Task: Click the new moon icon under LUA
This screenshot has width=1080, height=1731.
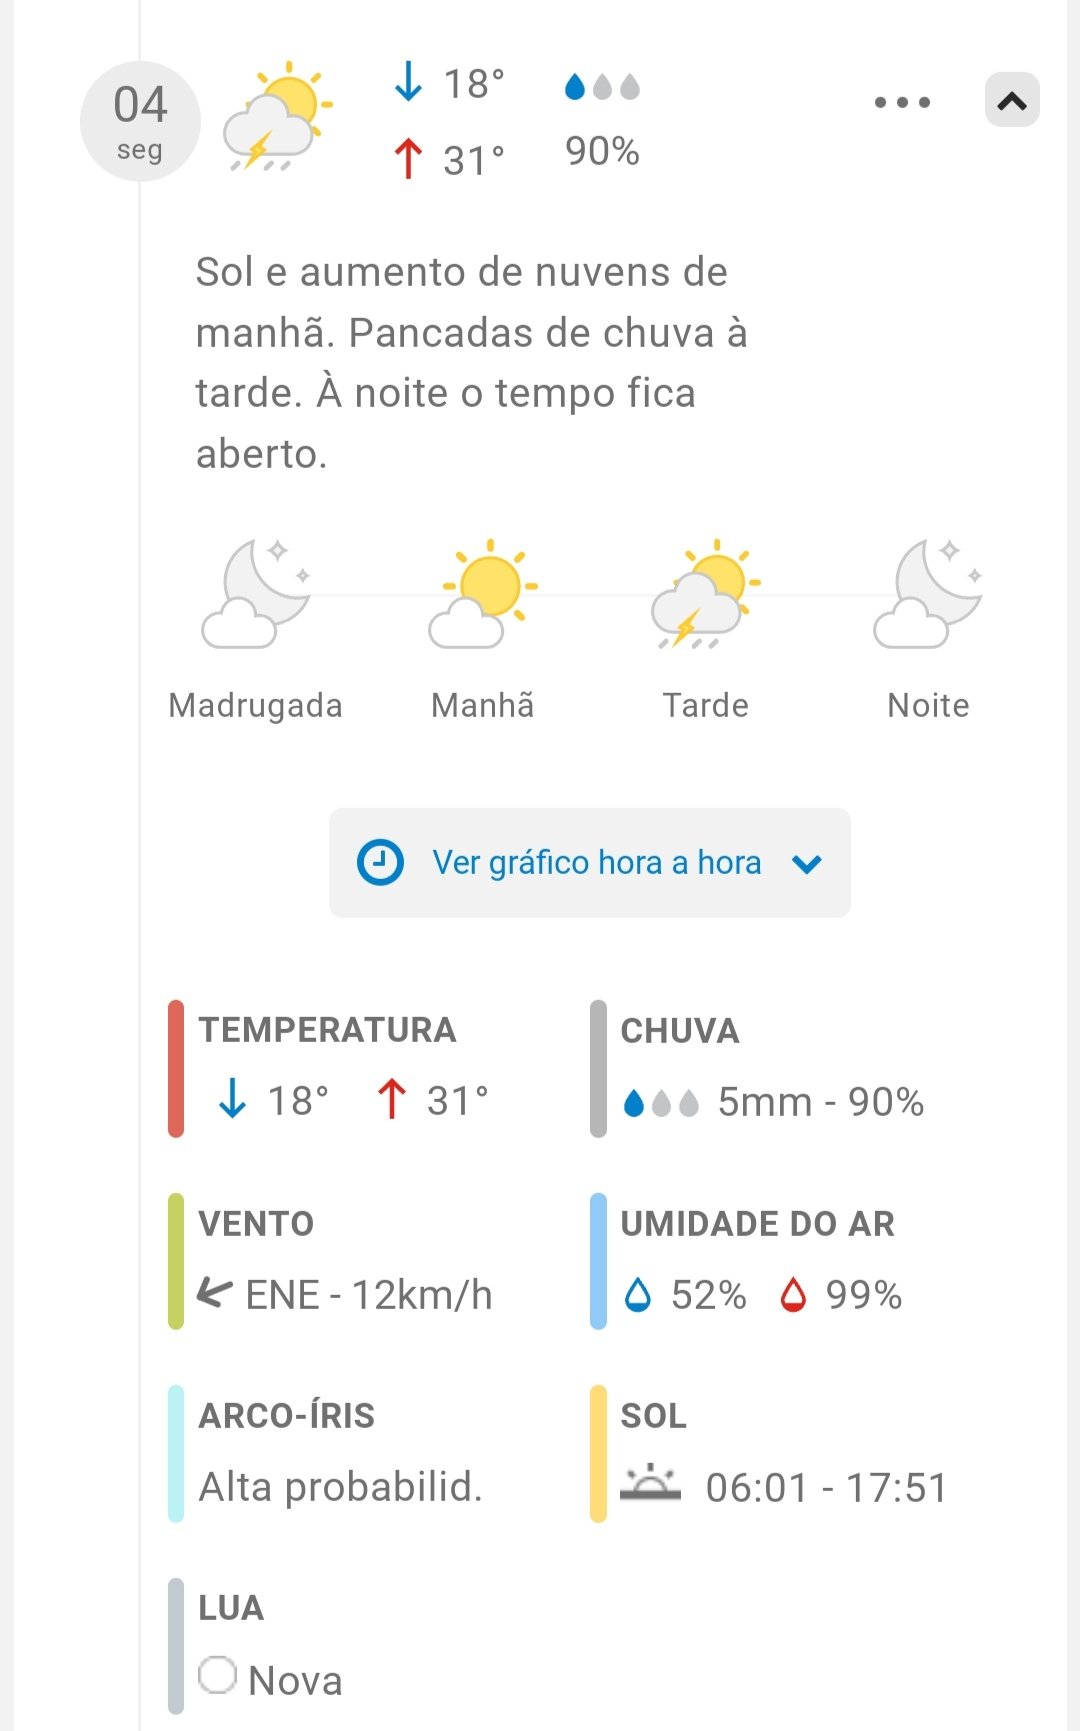Action: (217, 1675)
